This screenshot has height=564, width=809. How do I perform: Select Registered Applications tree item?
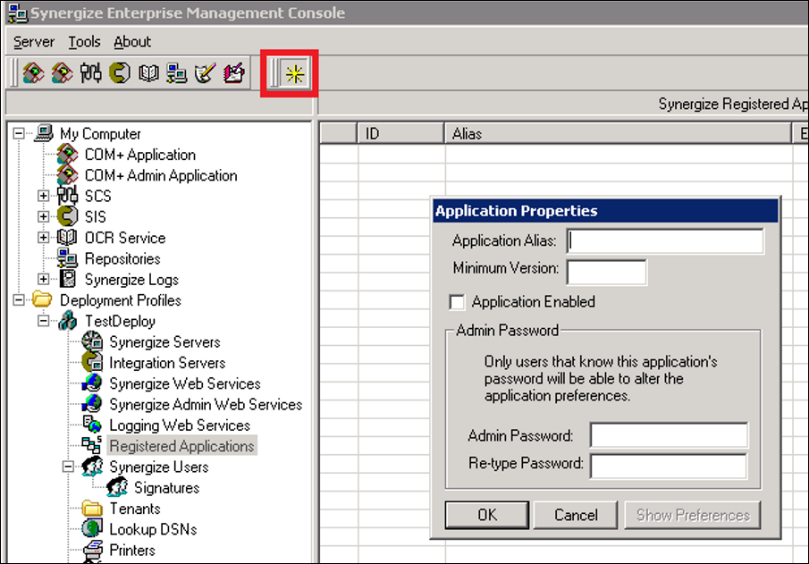[x=182, y=446]
